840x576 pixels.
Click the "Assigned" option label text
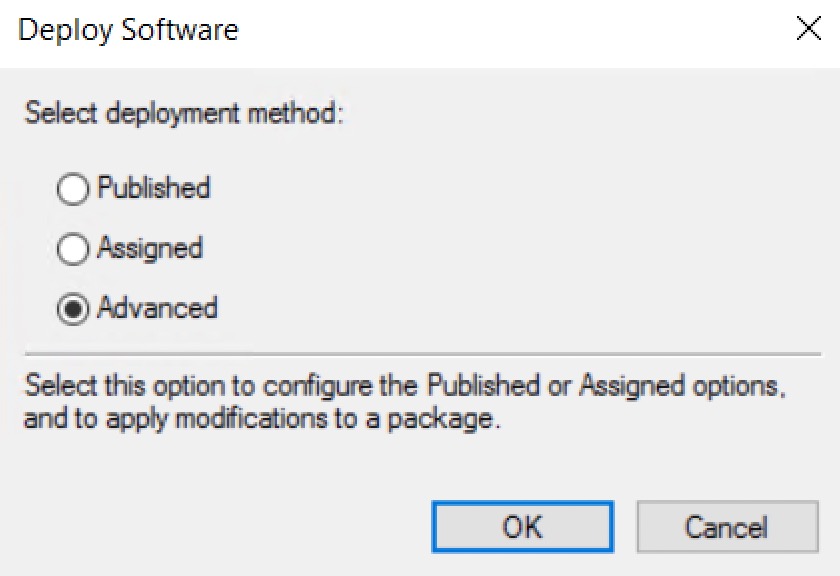point(150,248)
